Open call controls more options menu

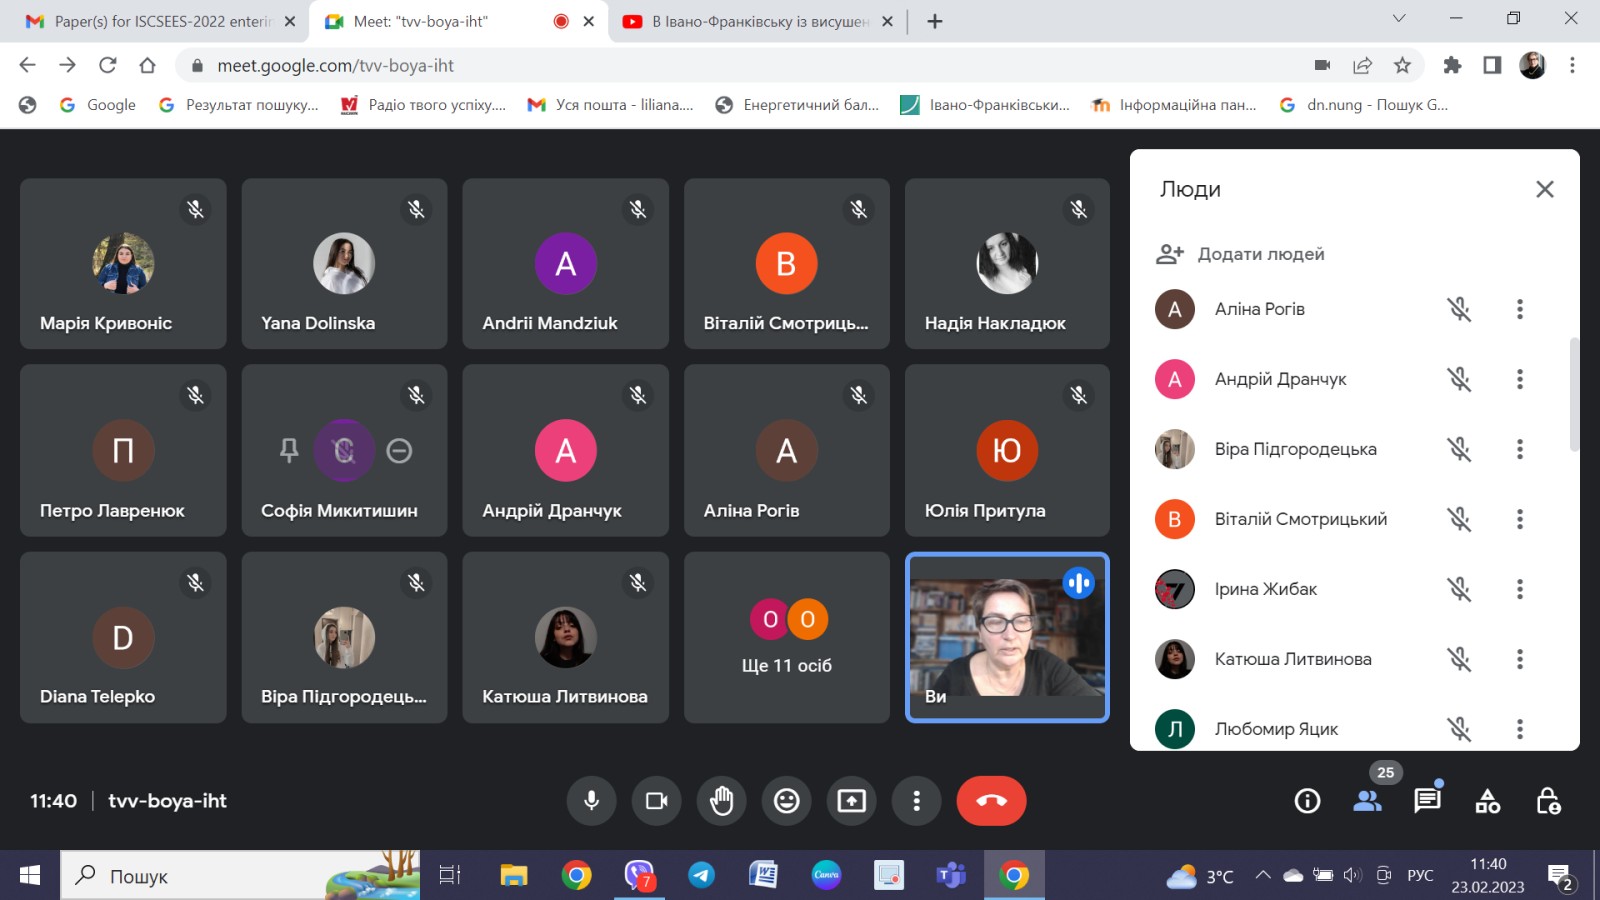(916, 800)
